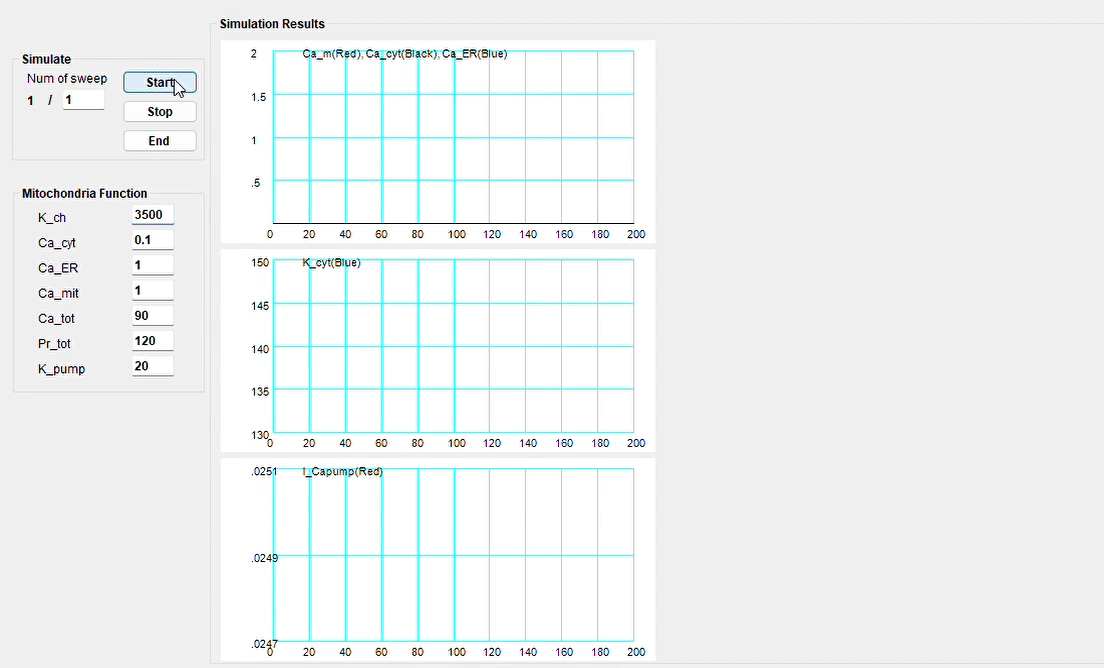Focus the K_pump value field
1104x668 pixels.
point(152,367)
